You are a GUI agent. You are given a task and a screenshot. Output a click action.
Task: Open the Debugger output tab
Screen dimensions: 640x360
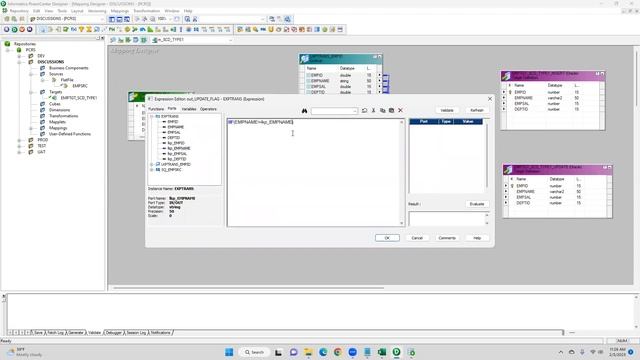pyautogui.click(x=114, y=333)
